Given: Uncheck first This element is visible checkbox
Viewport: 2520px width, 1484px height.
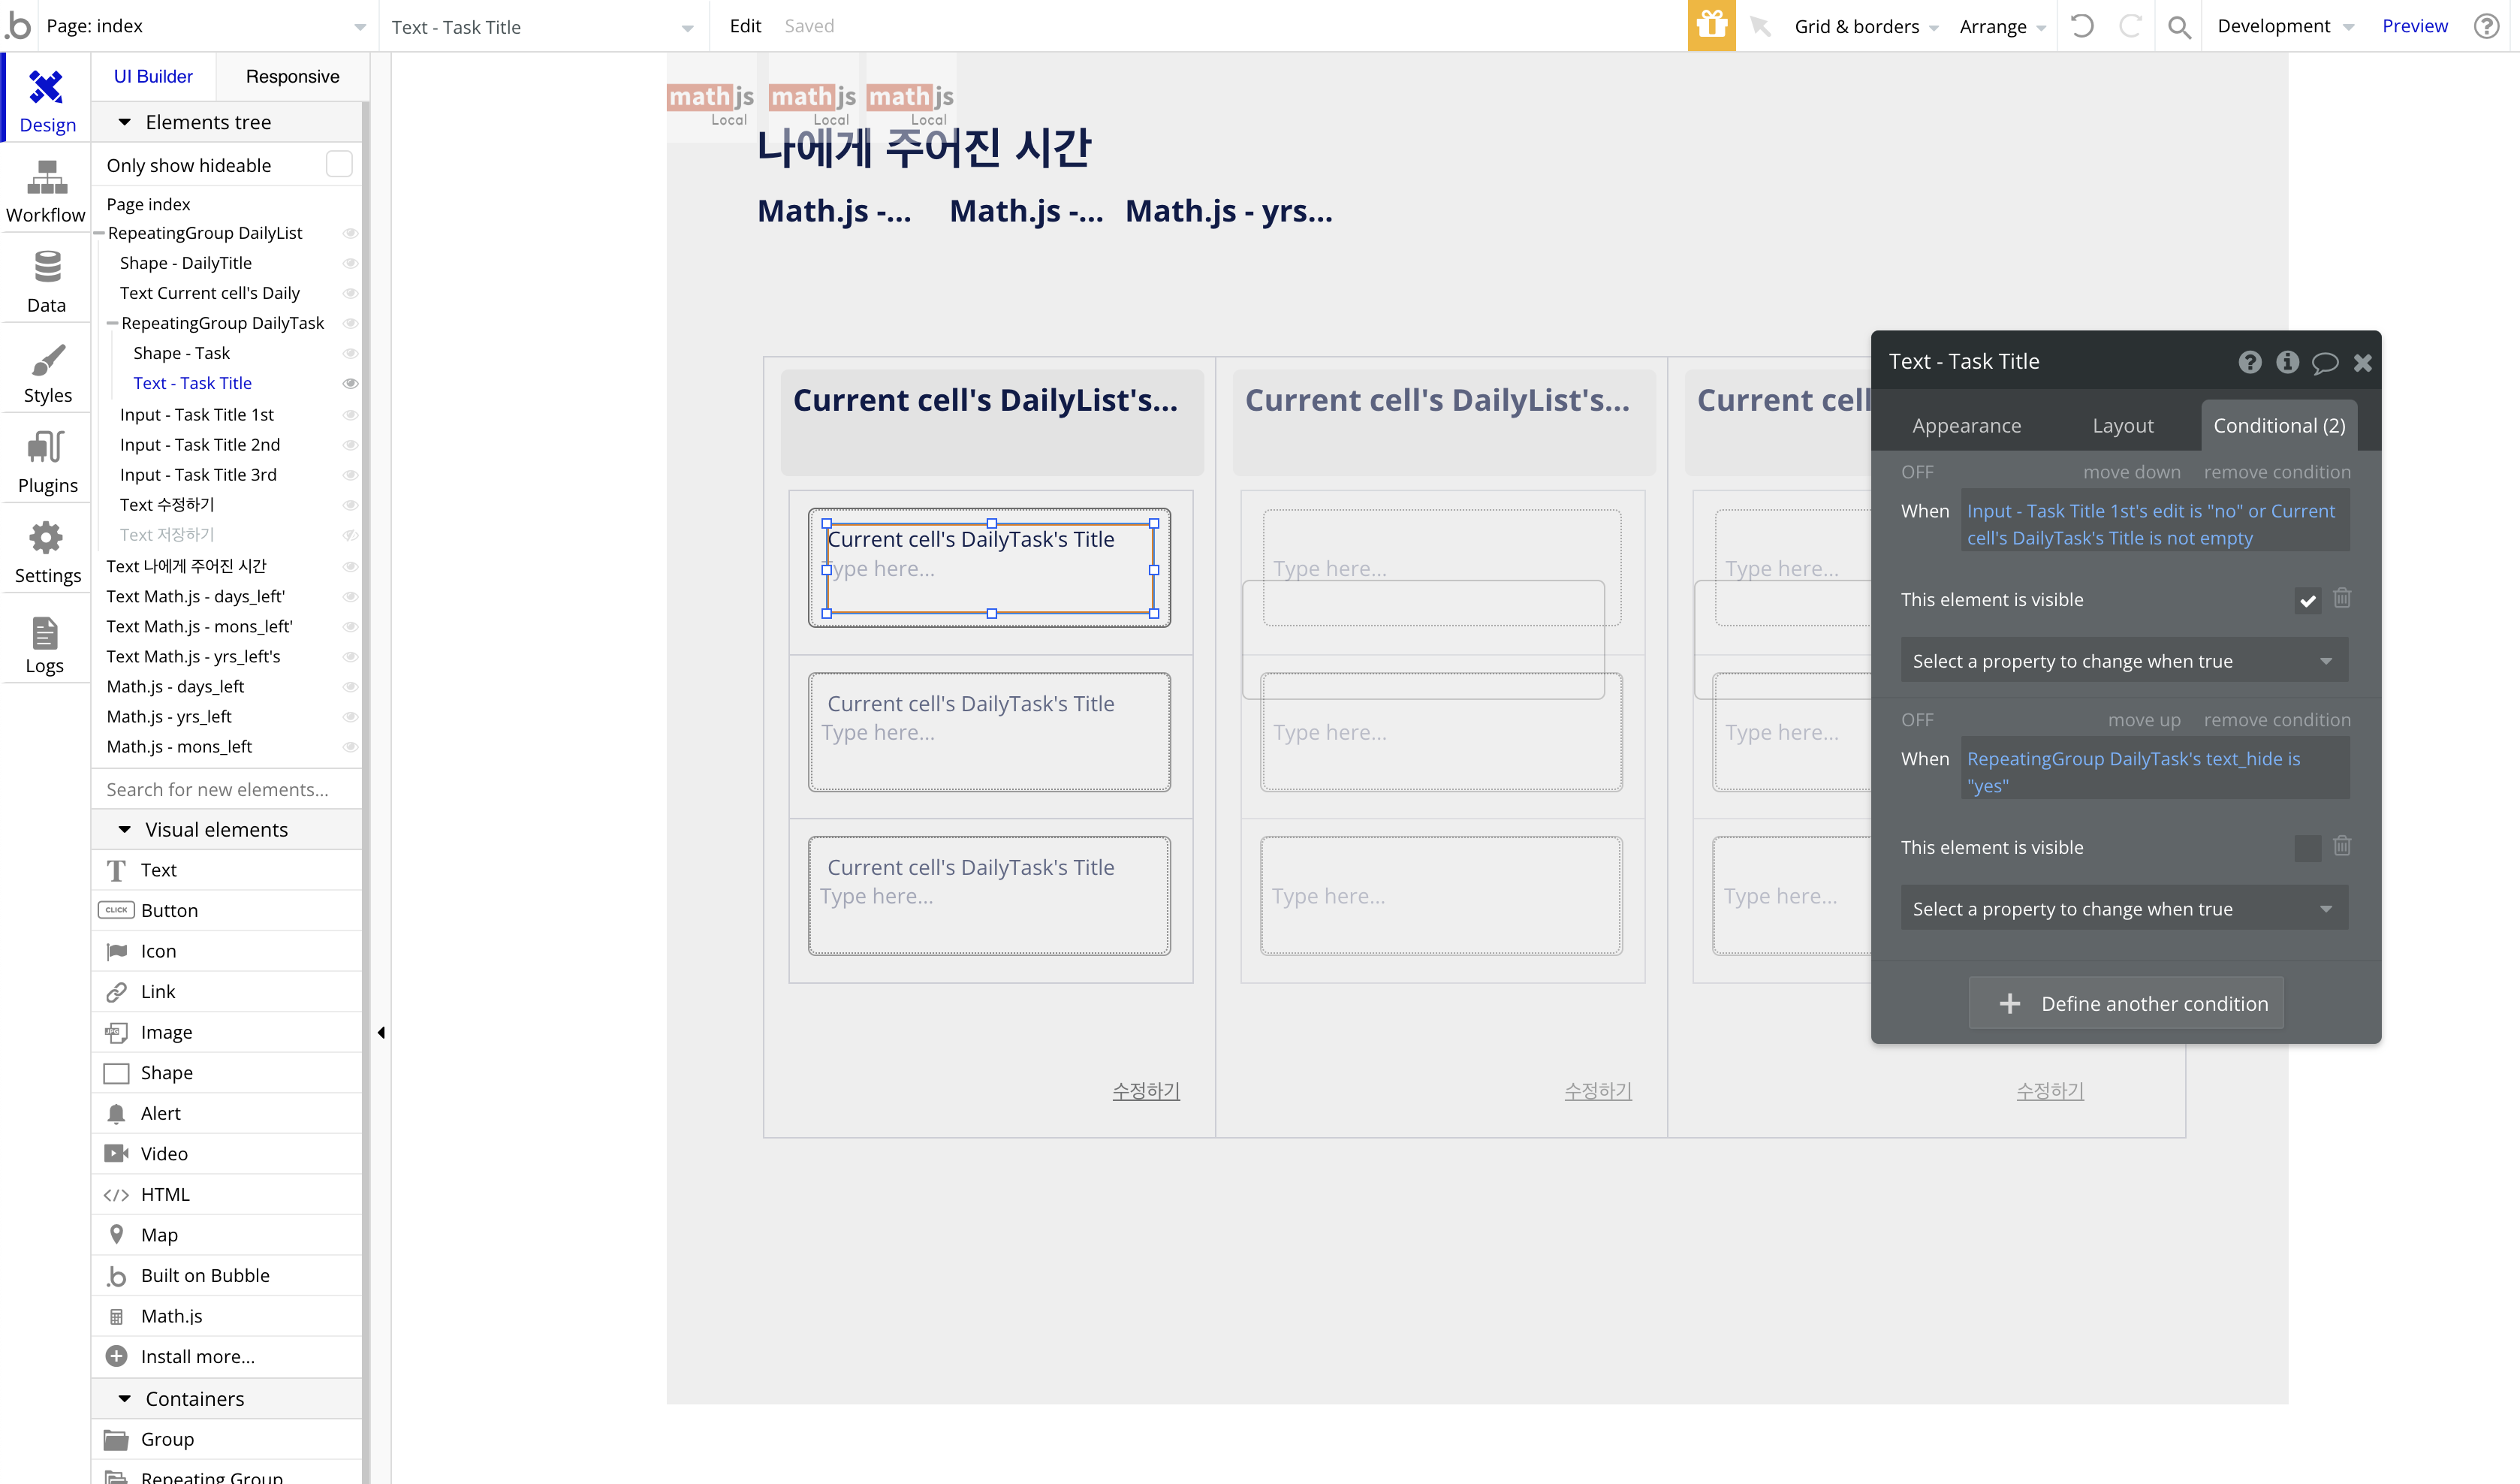Looking at the screenshot, I should click(2307, 600).
